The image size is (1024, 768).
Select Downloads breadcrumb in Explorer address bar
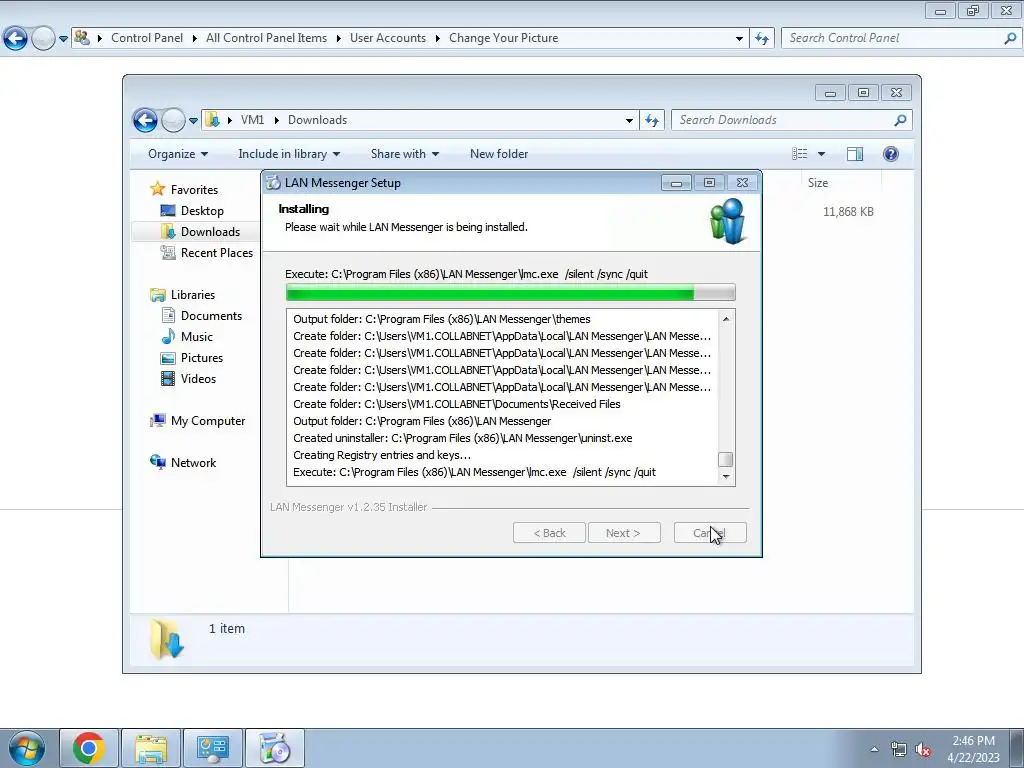317,120
